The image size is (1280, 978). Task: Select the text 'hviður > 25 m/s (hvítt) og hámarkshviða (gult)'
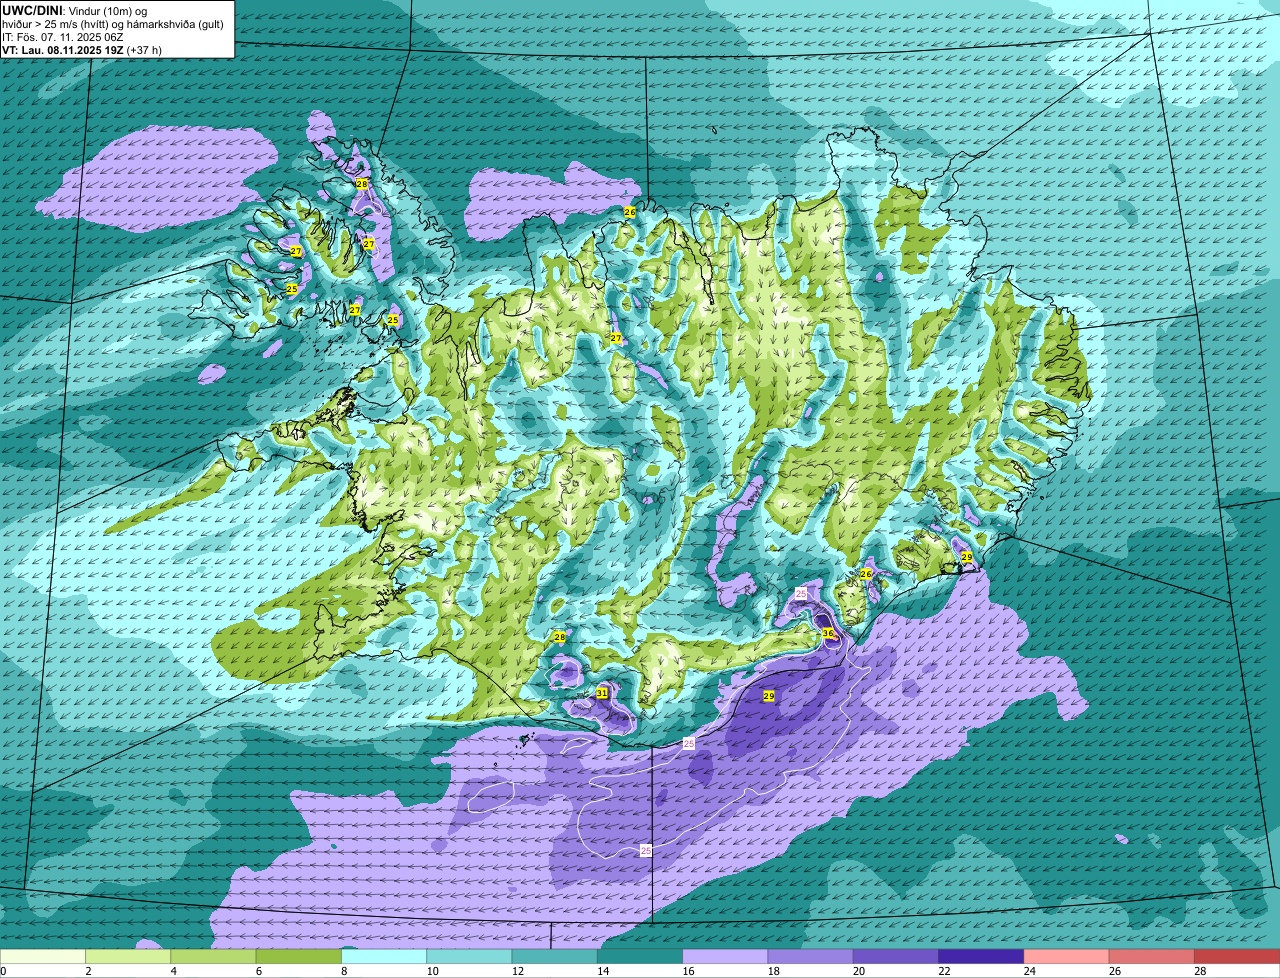(x=113, y=23)
